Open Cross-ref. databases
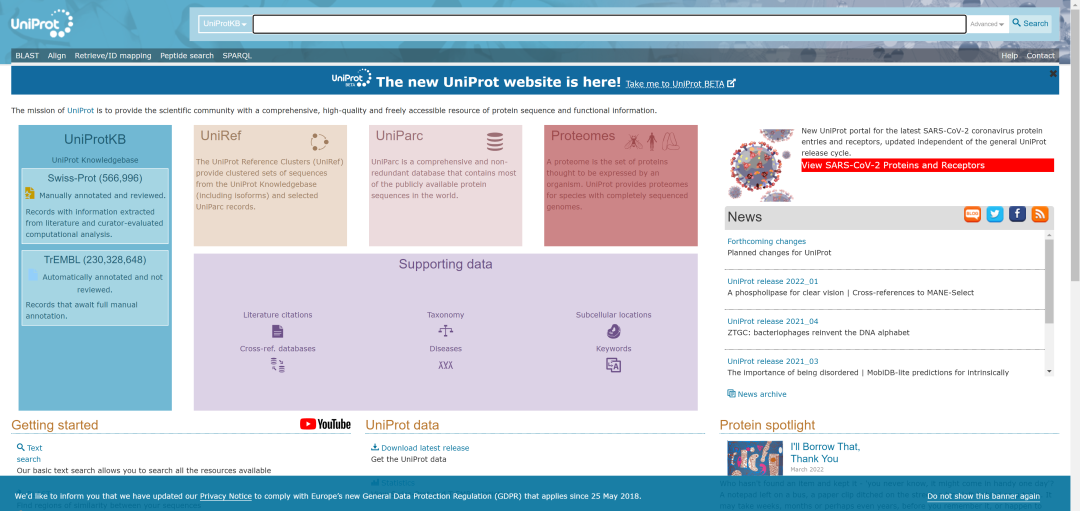 pyautogui.click(x=278, y=348)
